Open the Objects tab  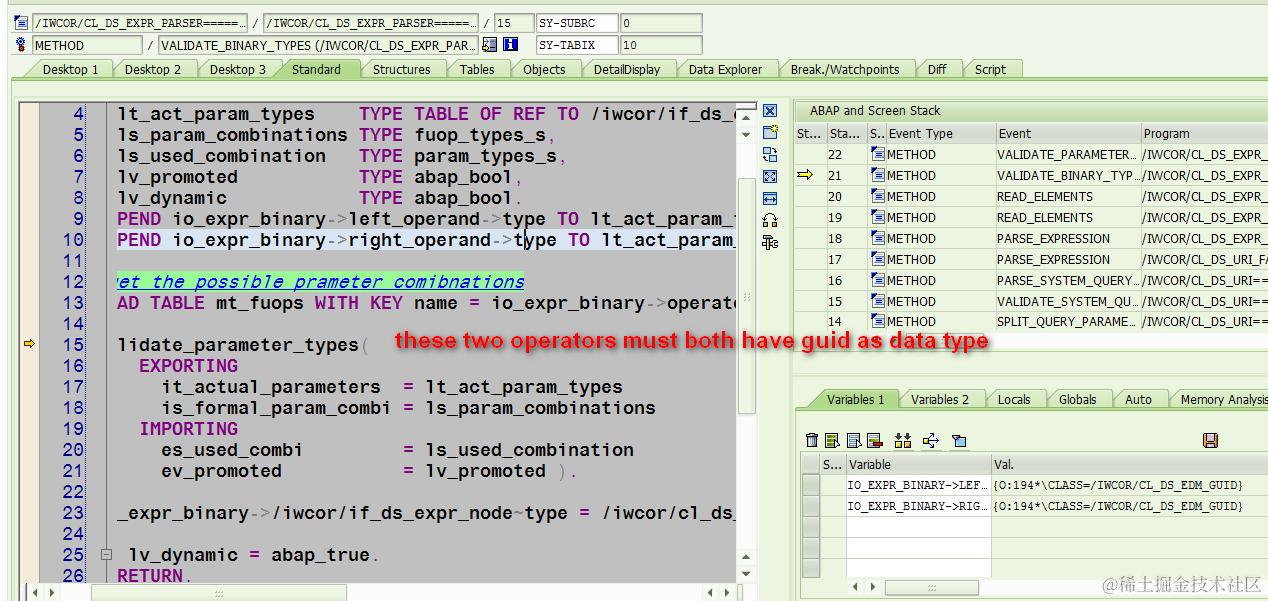(x=544, y=70)
